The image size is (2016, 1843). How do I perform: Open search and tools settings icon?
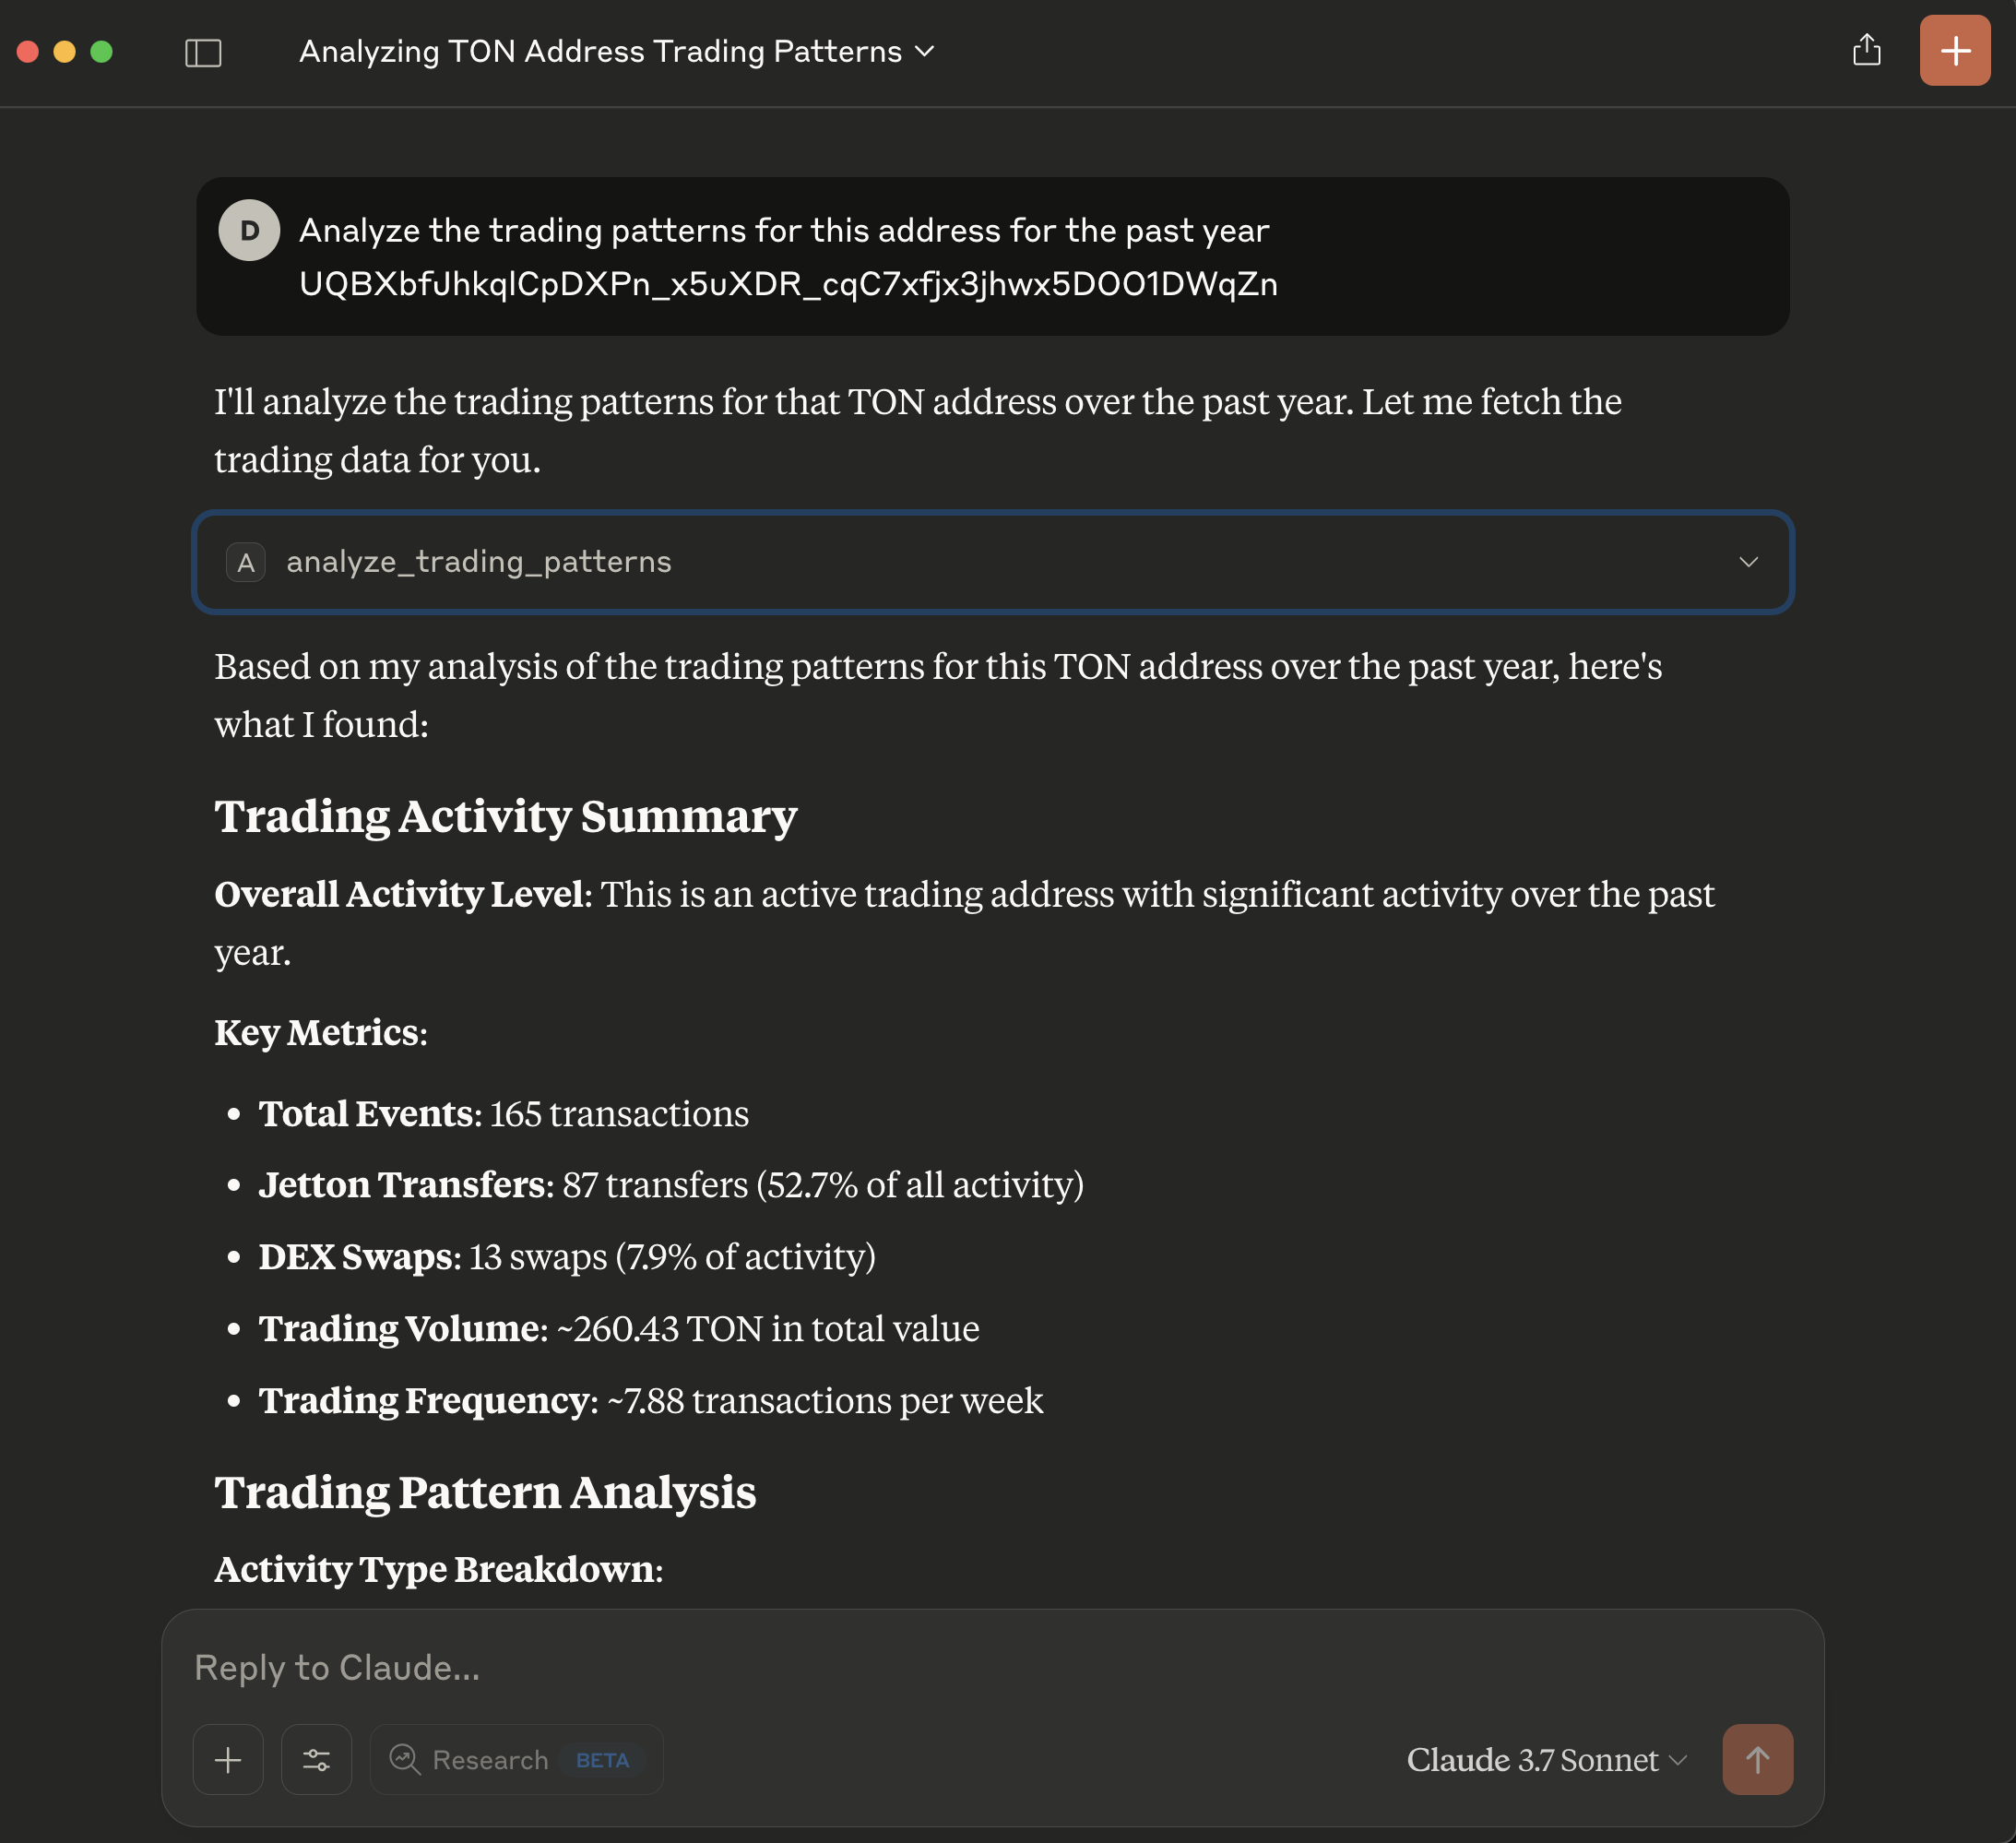(x=316, y=1759)
